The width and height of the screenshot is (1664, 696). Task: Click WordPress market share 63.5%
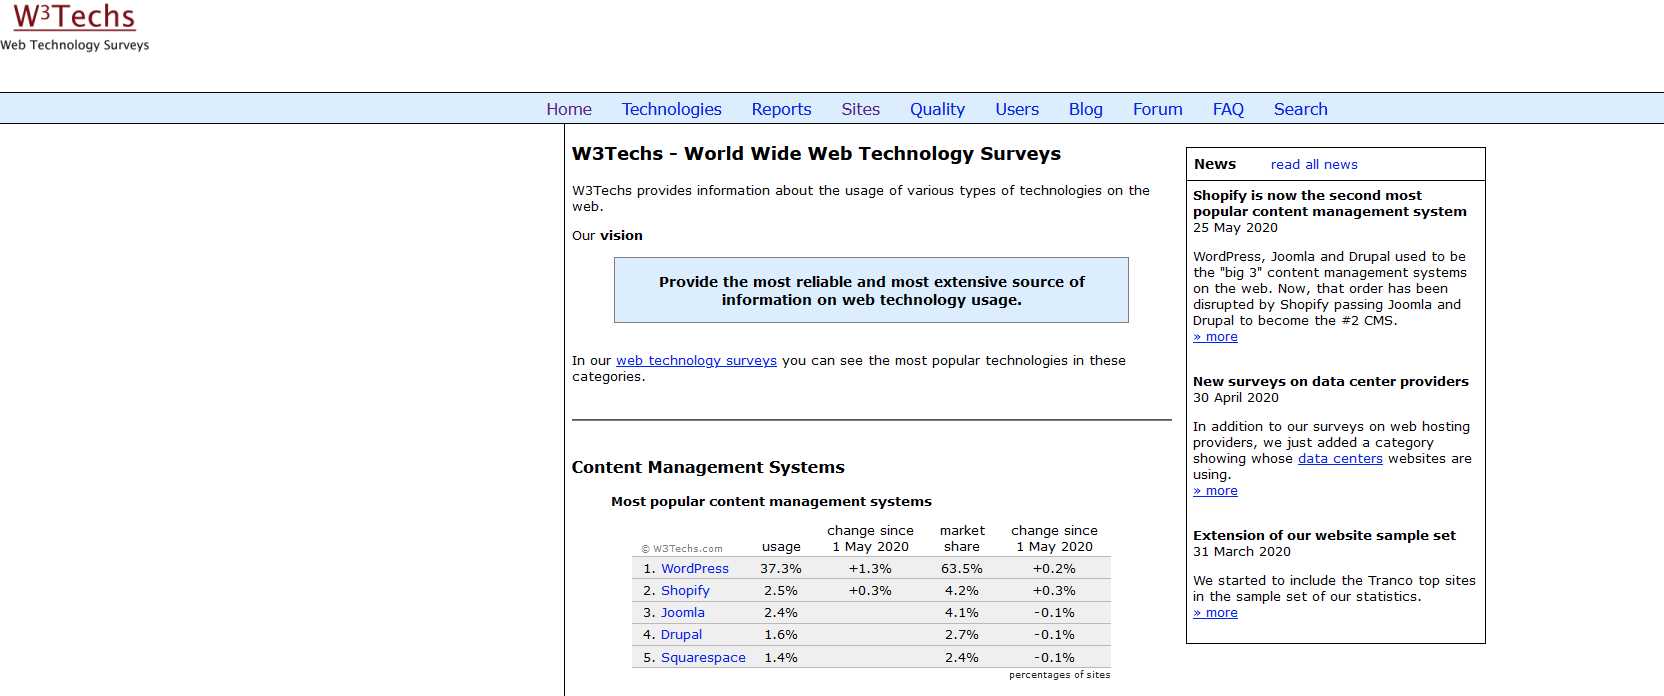point(962,568)
